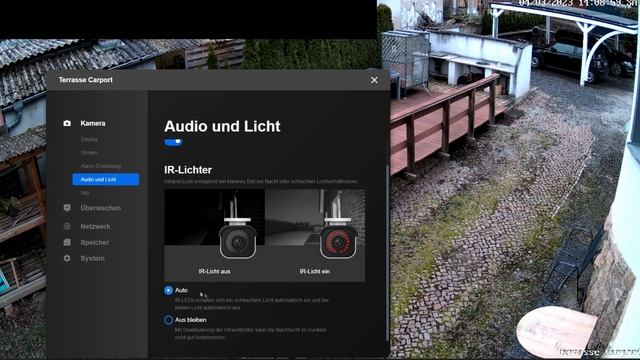Select the Stream submenu entry
Viewport: 640px width, 360px height.
(89, 153)
